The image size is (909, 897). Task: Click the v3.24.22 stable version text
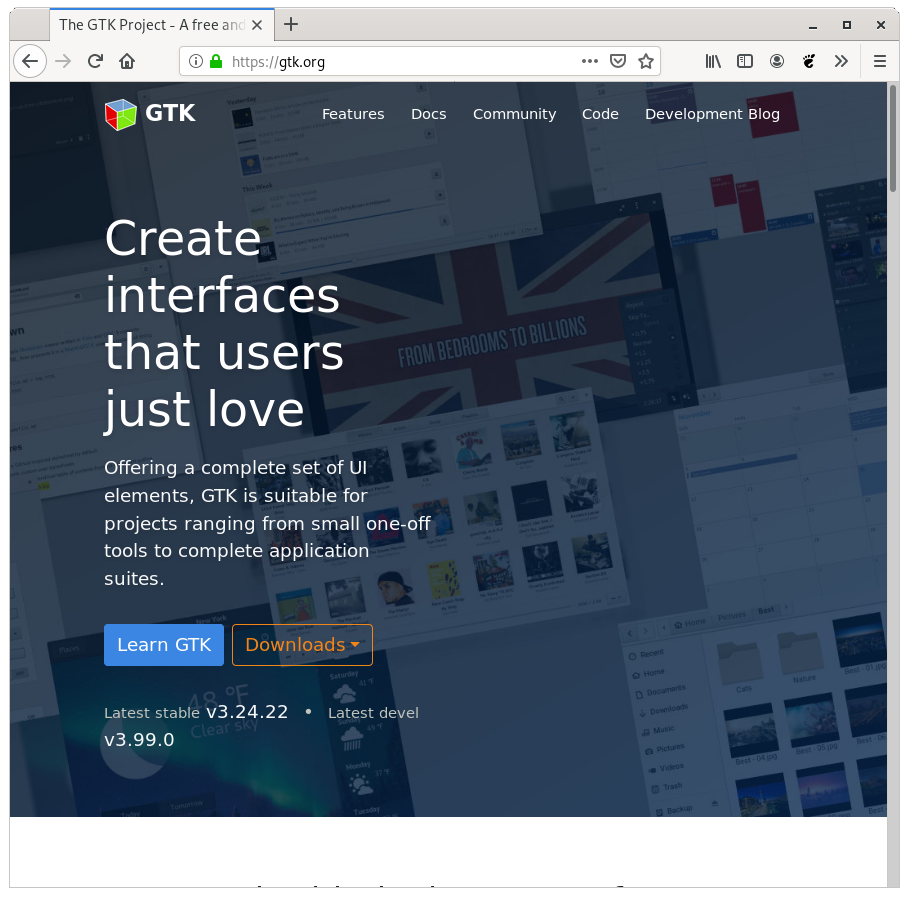[248, 711]
